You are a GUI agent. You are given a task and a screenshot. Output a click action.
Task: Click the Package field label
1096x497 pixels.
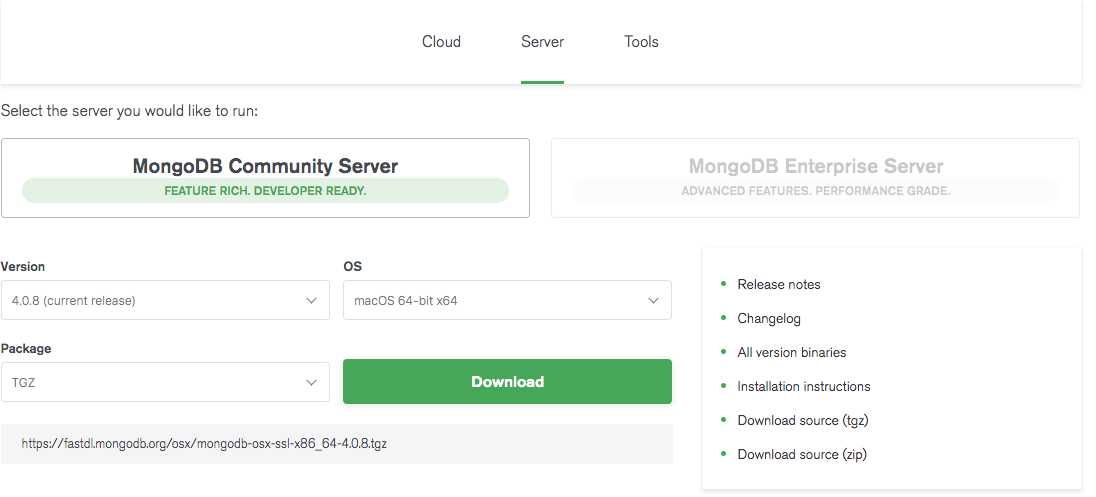click(x=26, y=348)
